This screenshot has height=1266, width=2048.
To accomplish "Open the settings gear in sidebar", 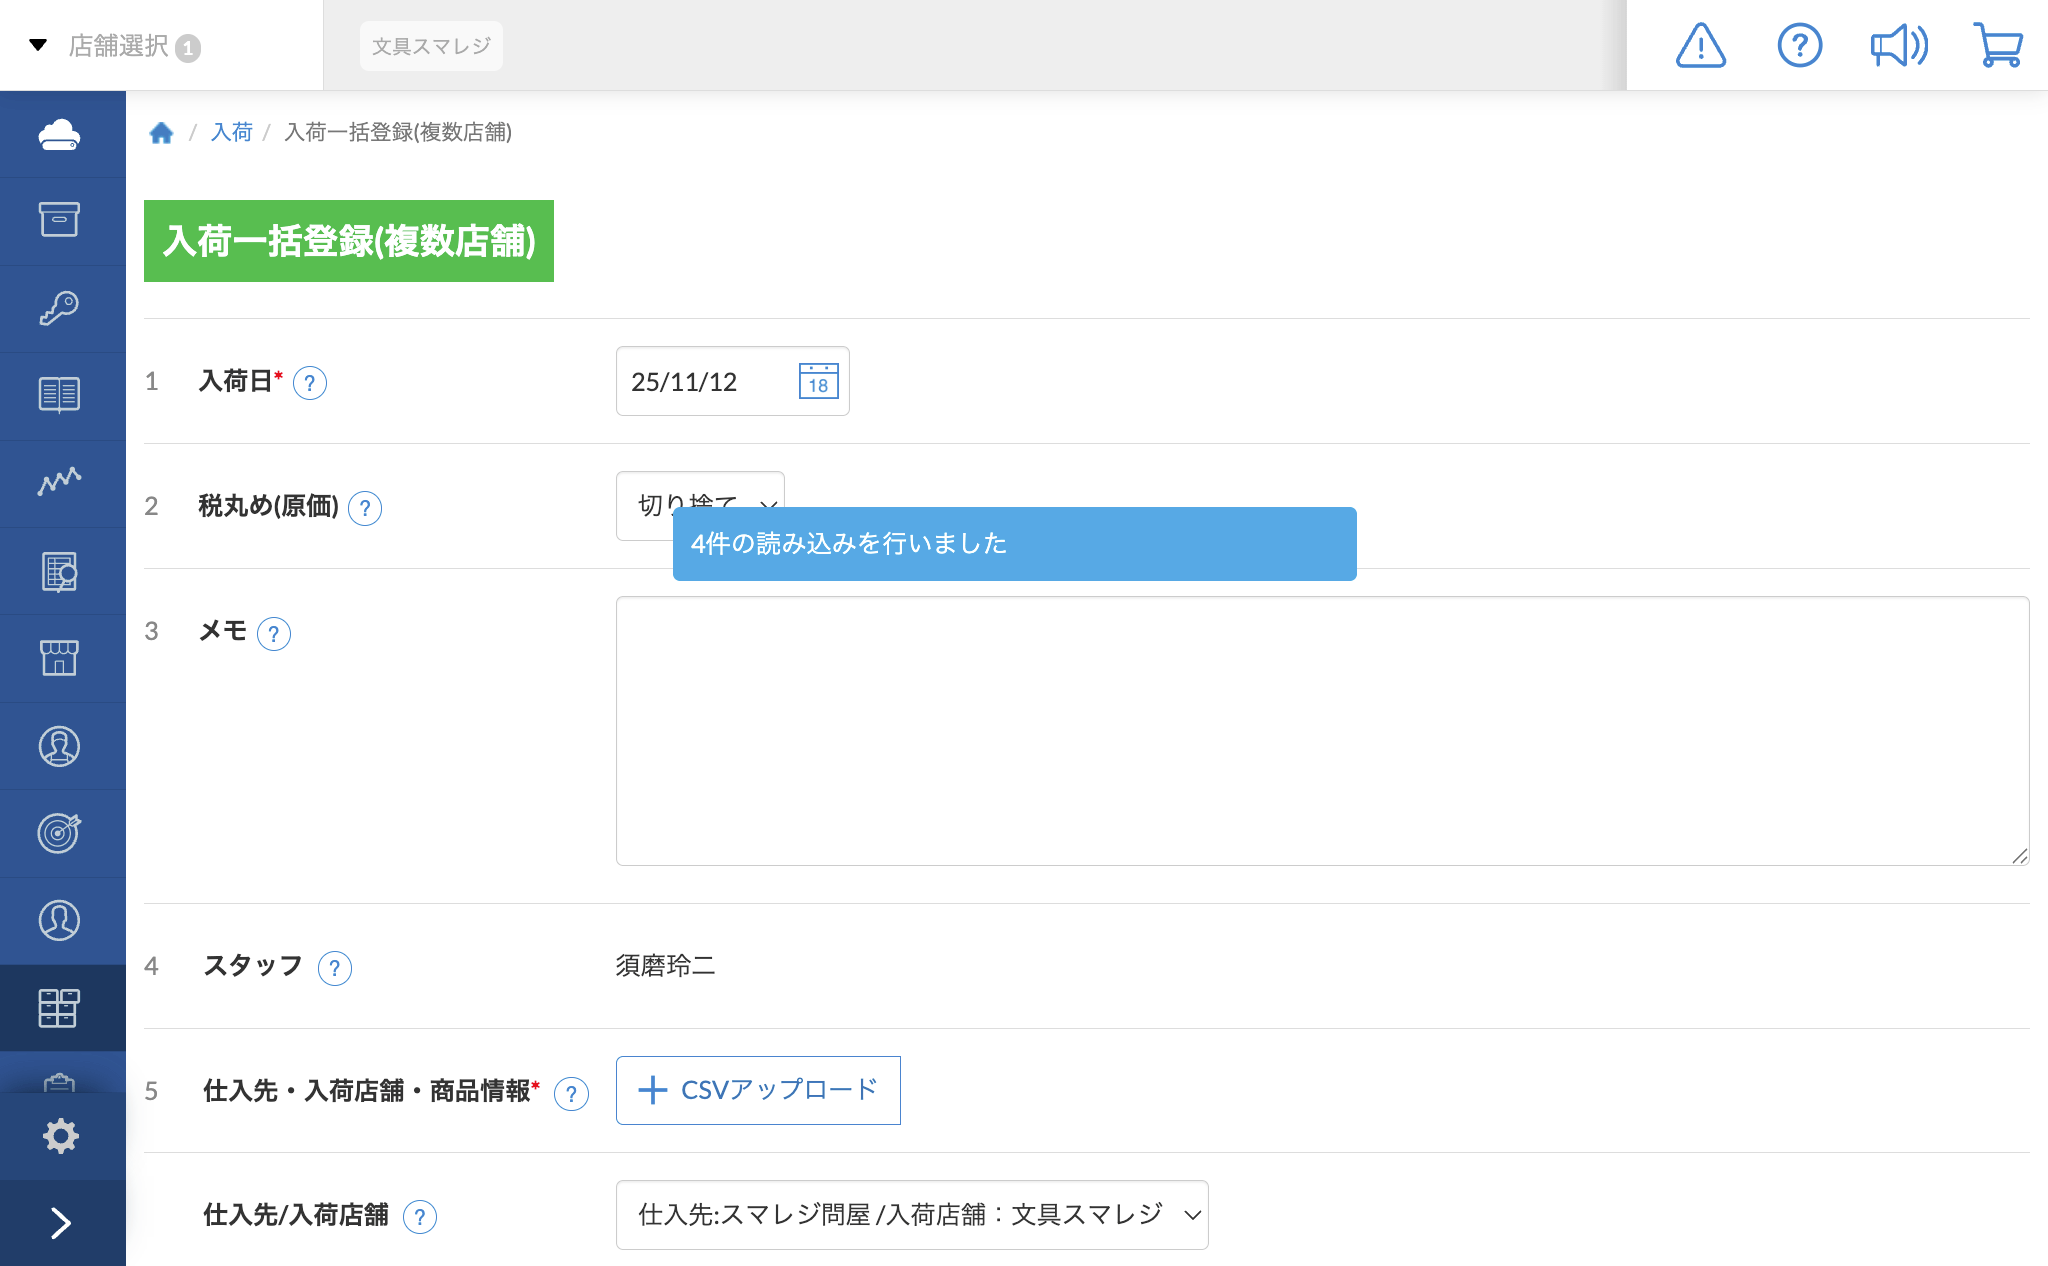I will pyautogui.click(x=60, y=1136).
